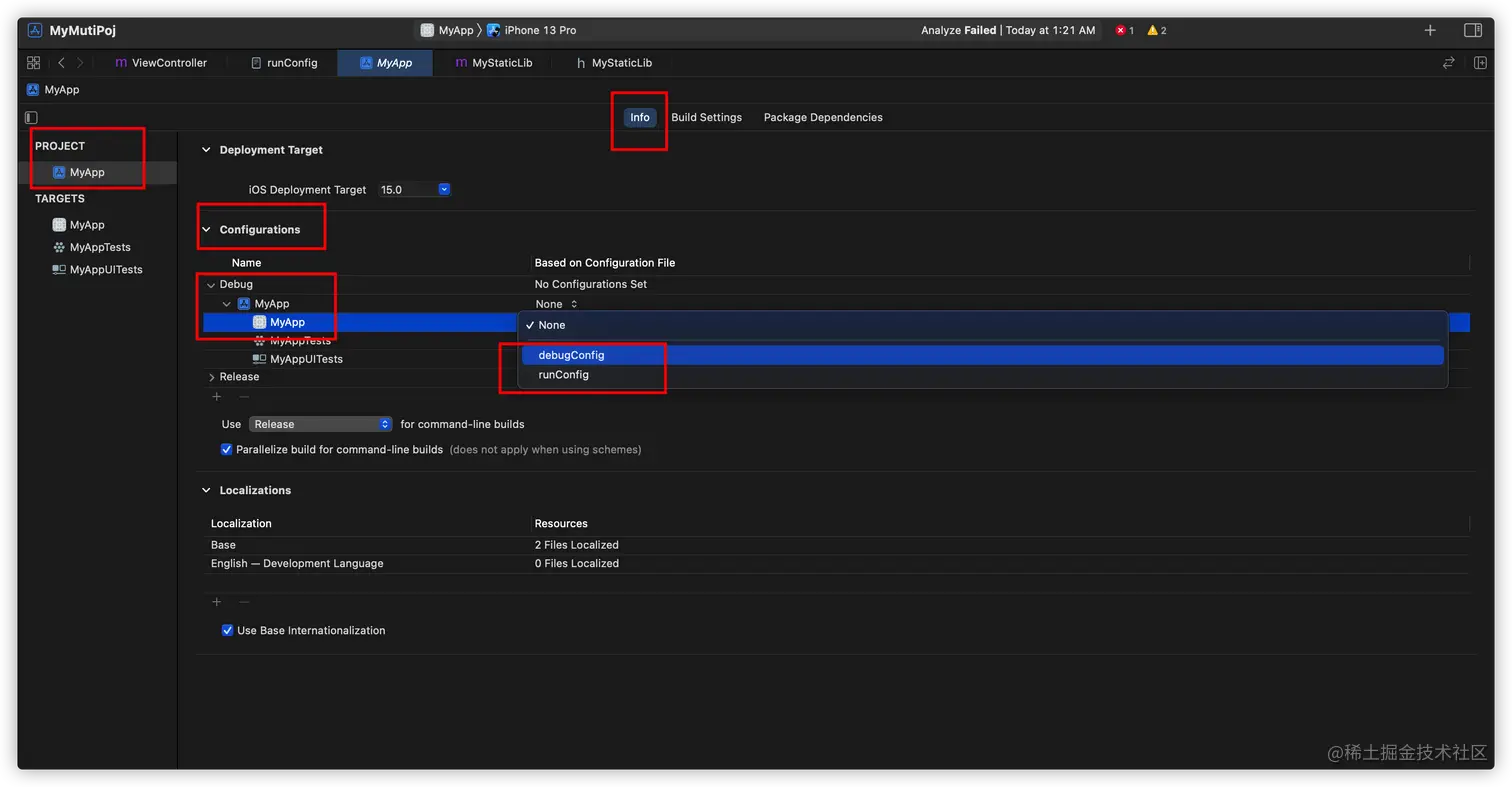Remove configuration with minus button
This screenshot has width=1512, height=787.
click(x=244, y=397)
